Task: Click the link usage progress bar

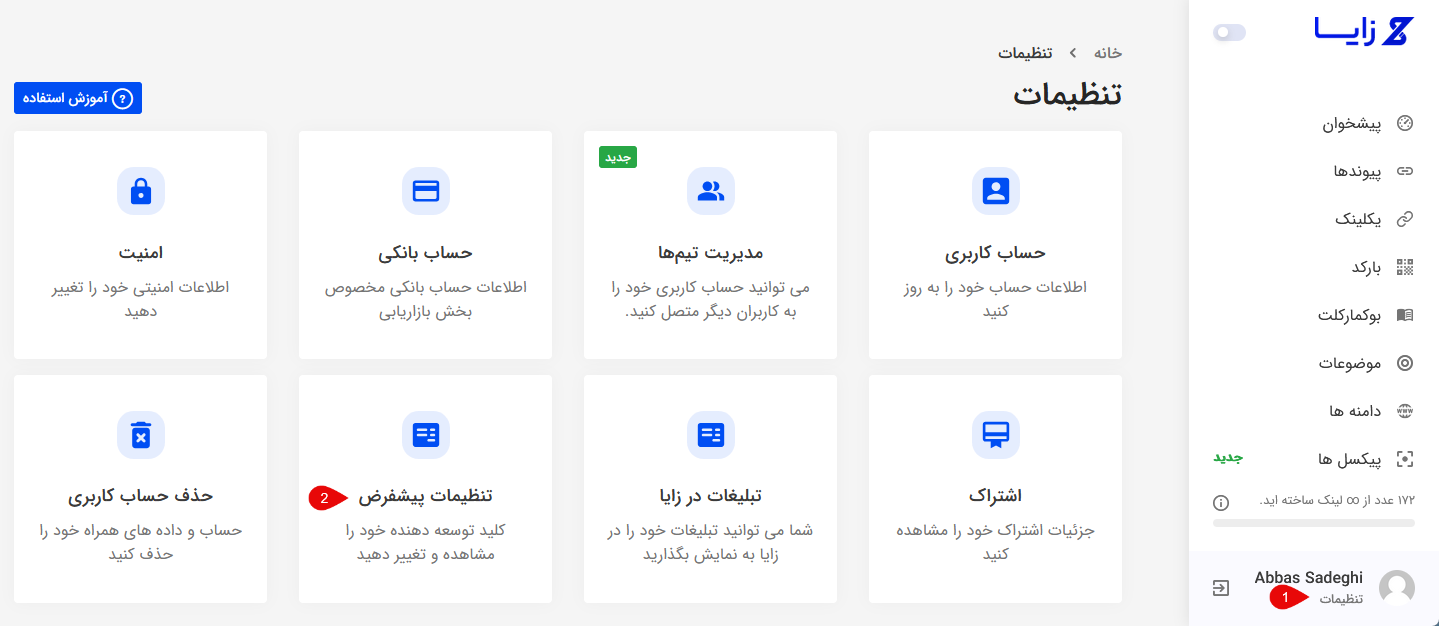Action: click(1313, 523)
